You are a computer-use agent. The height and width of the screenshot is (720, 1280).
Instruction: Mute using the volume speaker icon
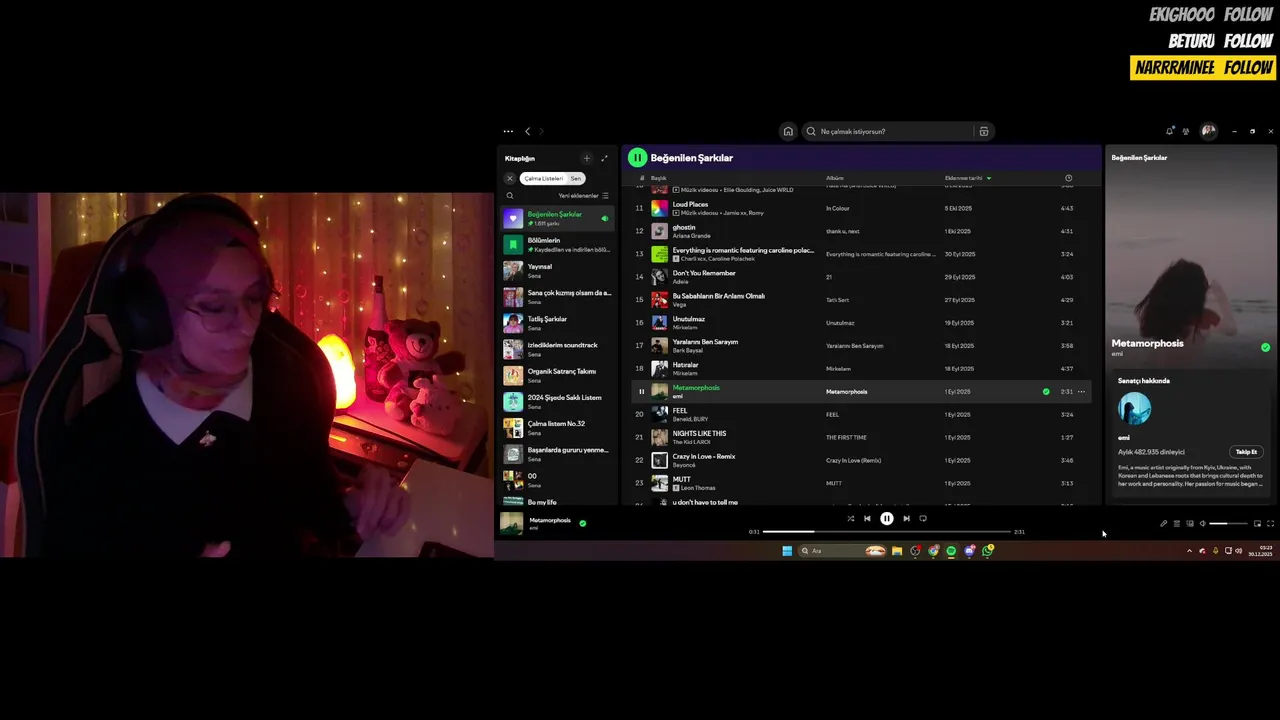1203,524
